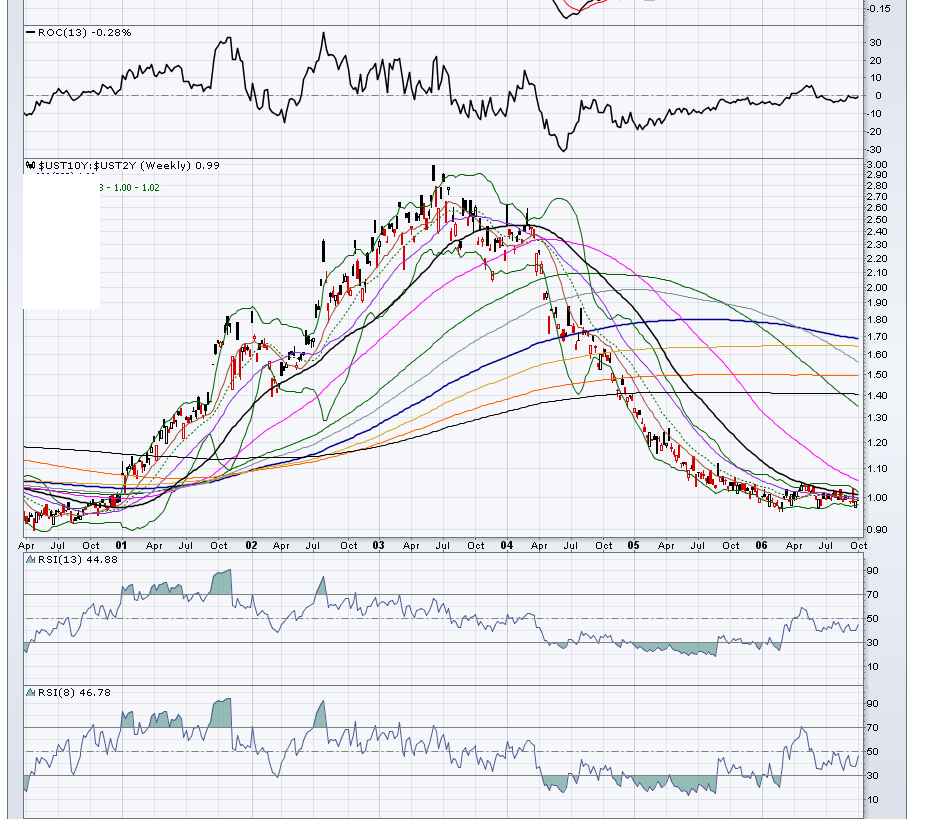
Task: Select the RSI(13) 44.88 indicator label
Action: point(78,559)
